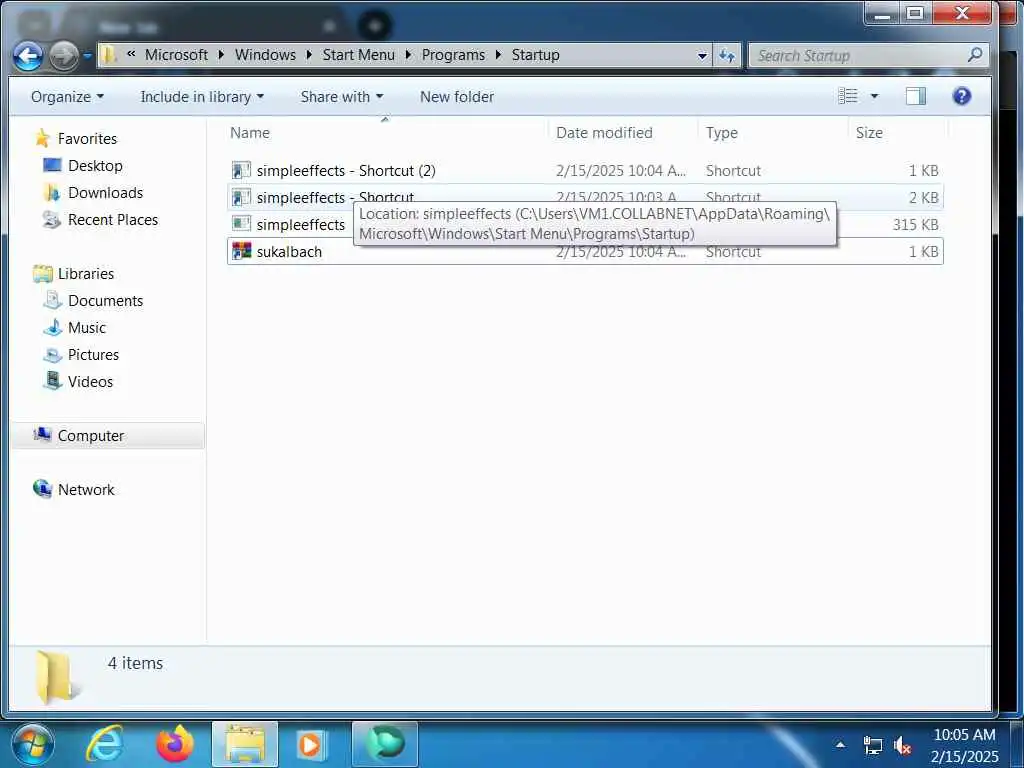Open Desktop in the navigation pane
This screenshot has height=768, width=1024.
95,166
